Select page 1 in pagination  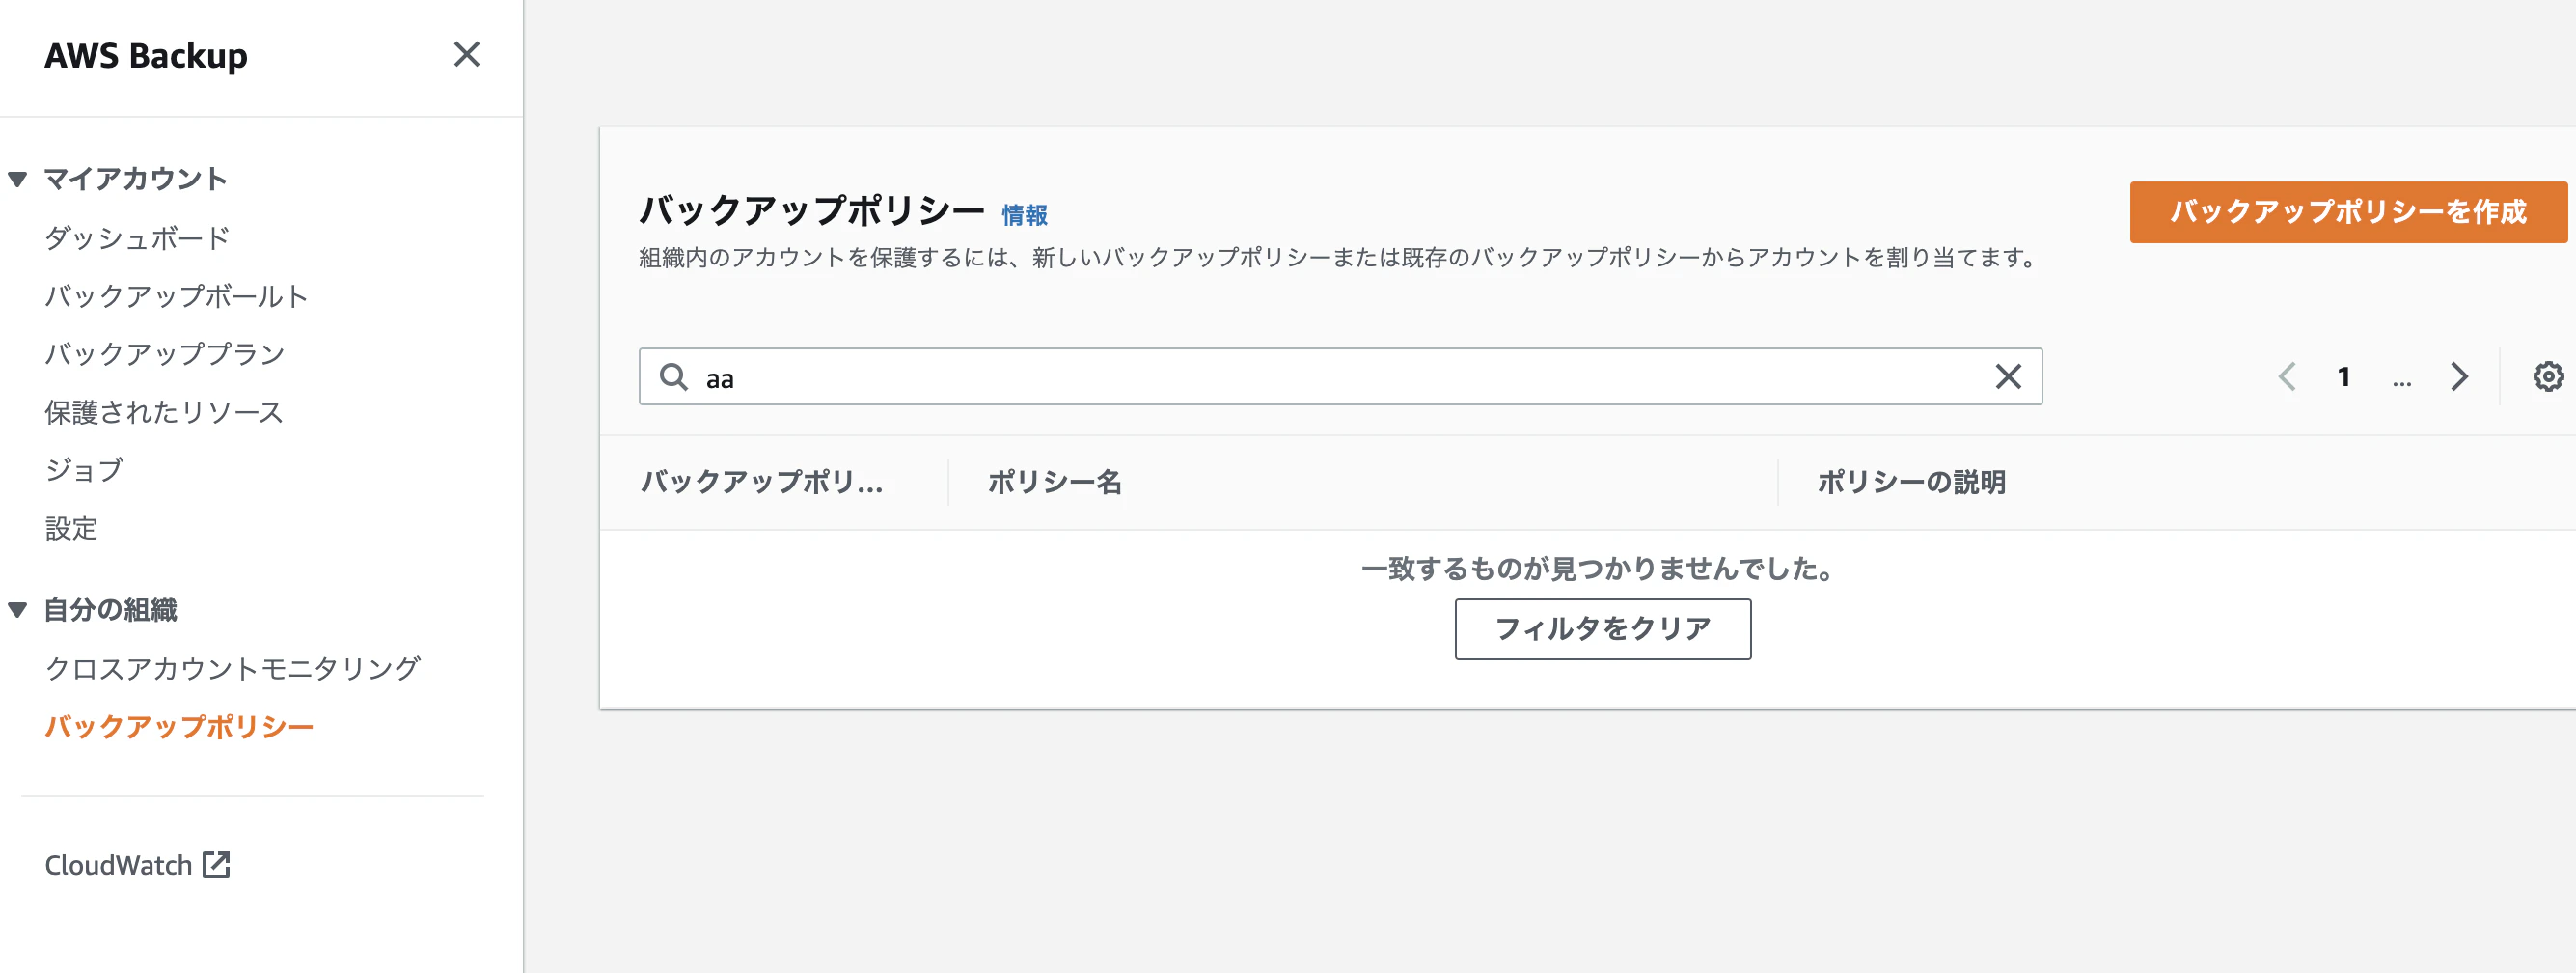pyautogui.click(x=2344, y=377)
